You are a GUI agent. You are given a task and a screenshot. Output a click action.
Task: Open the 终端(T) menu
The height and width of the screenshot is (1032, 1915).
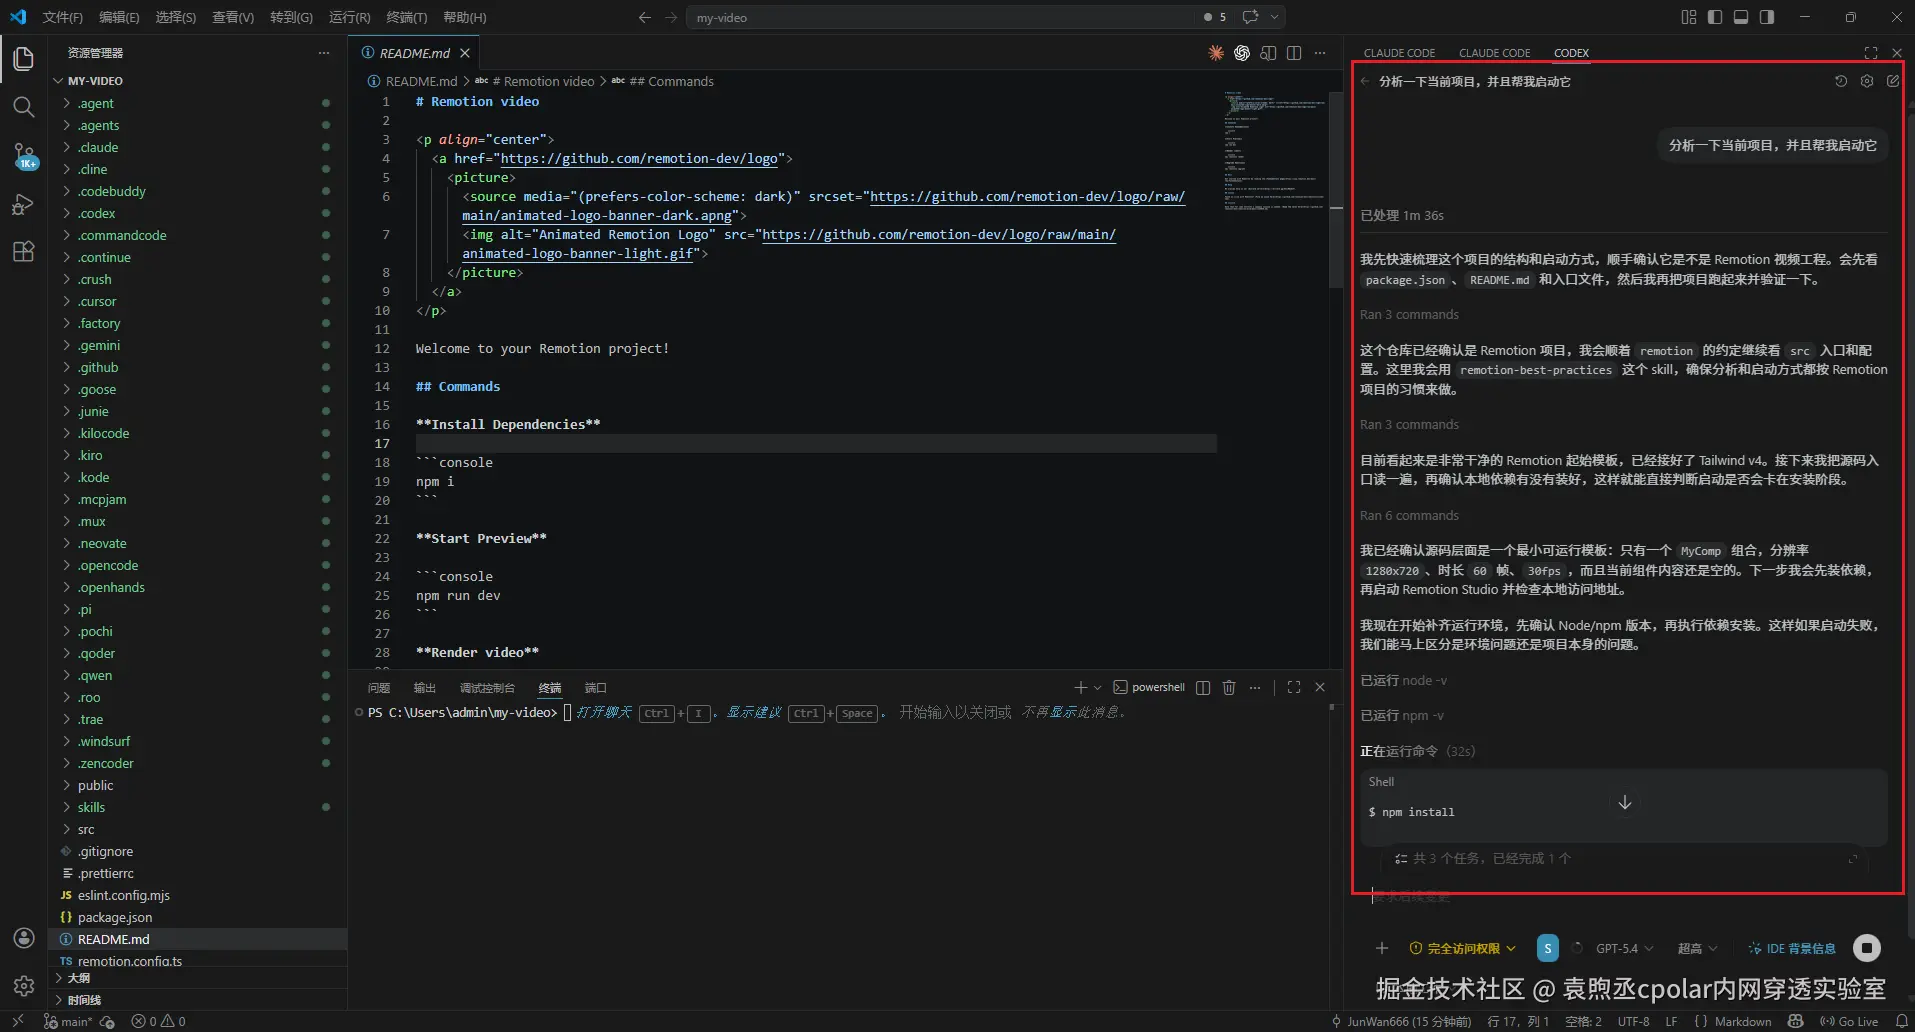[x=407, y=17]
